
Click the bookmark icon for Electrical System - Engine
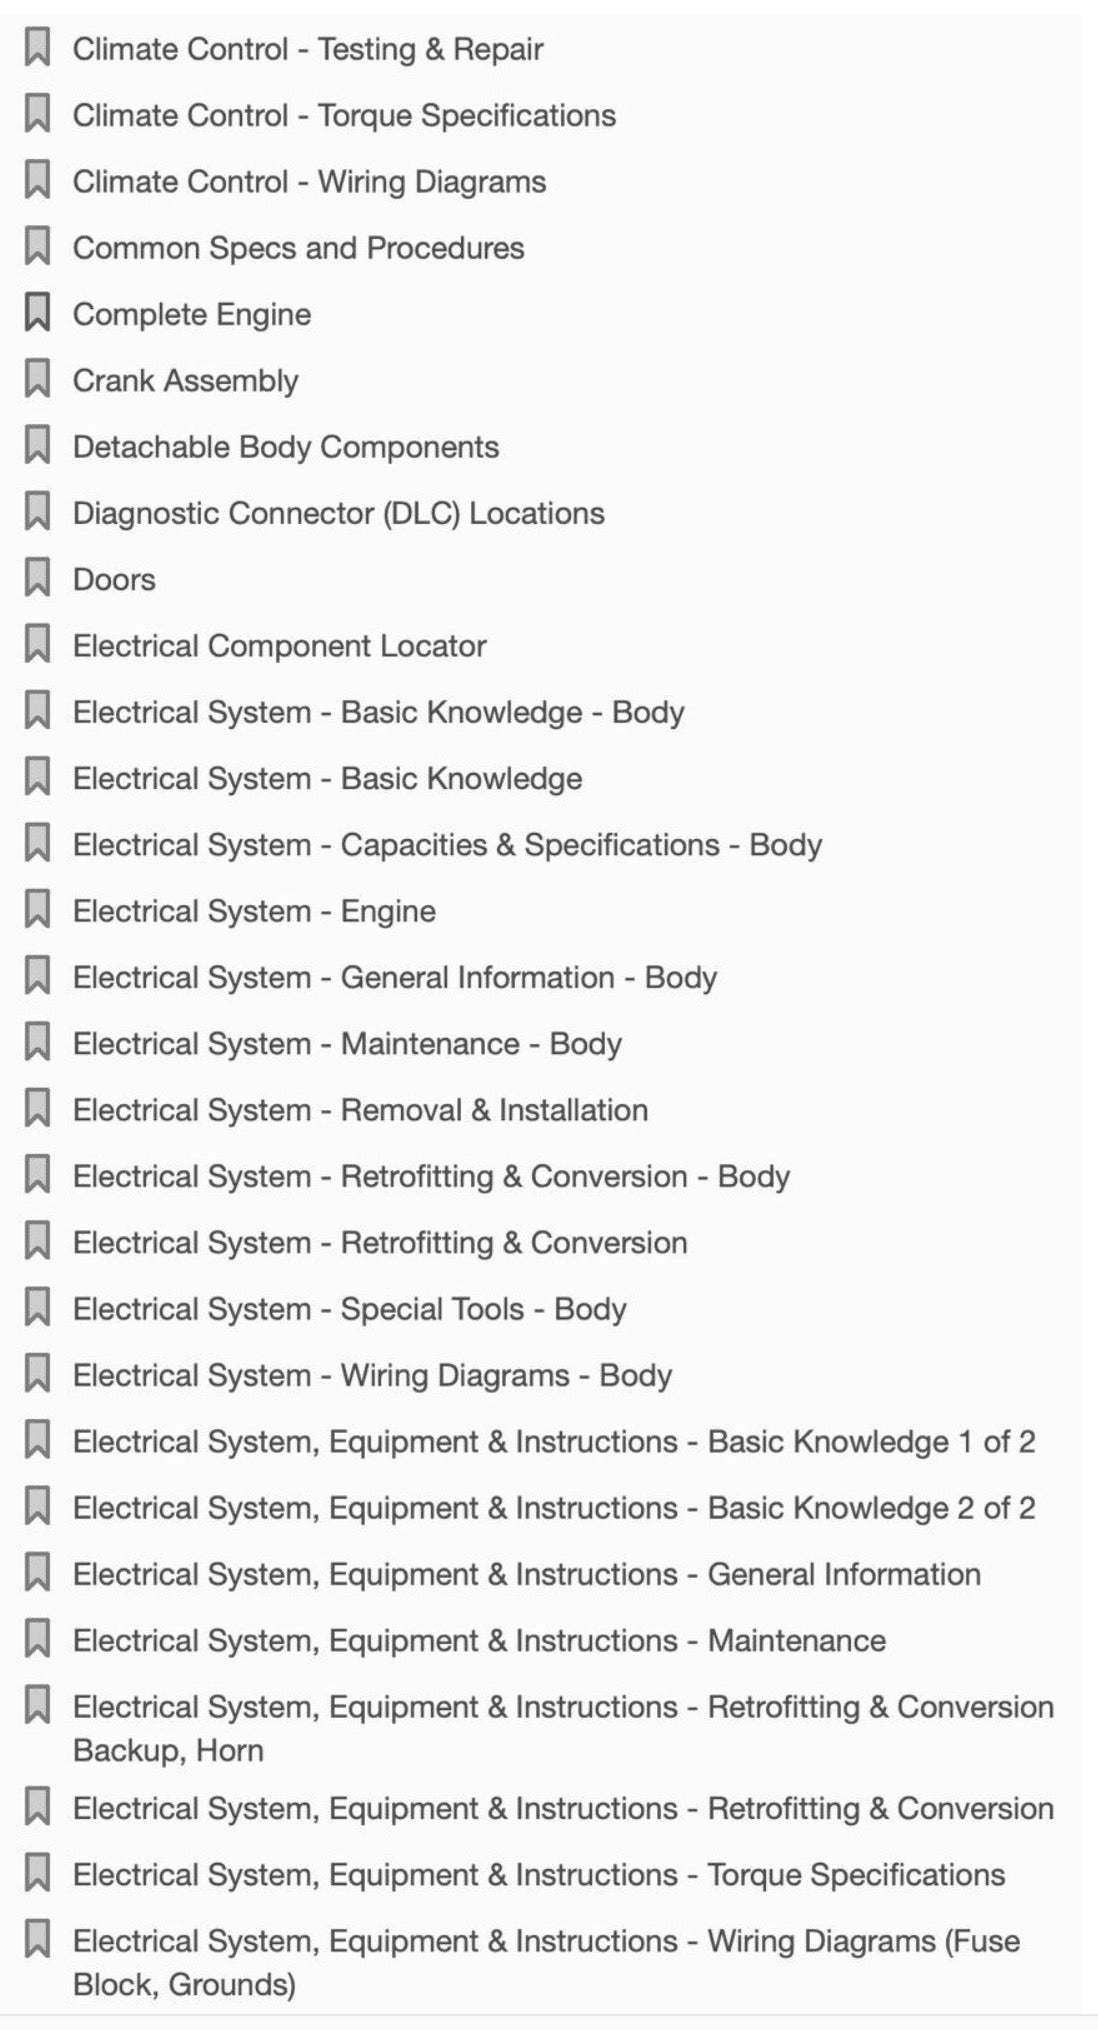coord(37,909)
